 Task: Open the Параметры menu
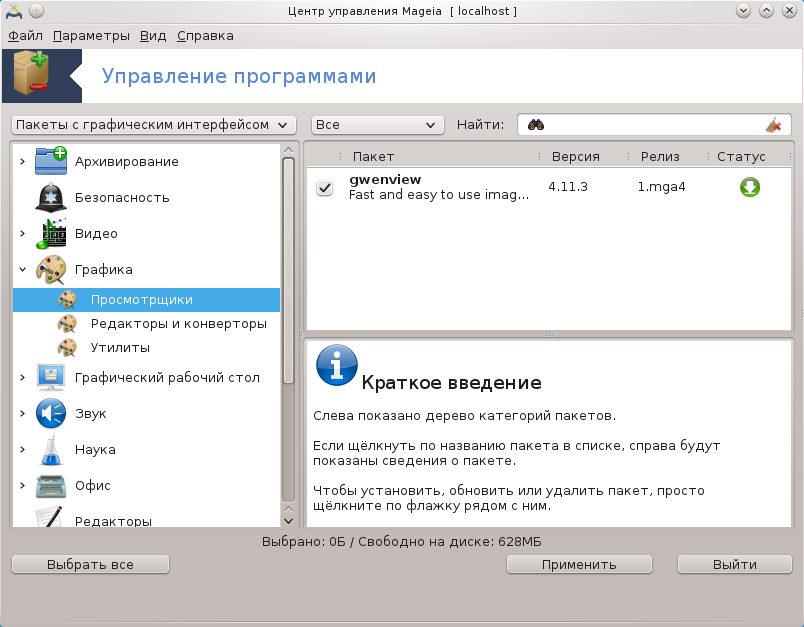[91, 36]
